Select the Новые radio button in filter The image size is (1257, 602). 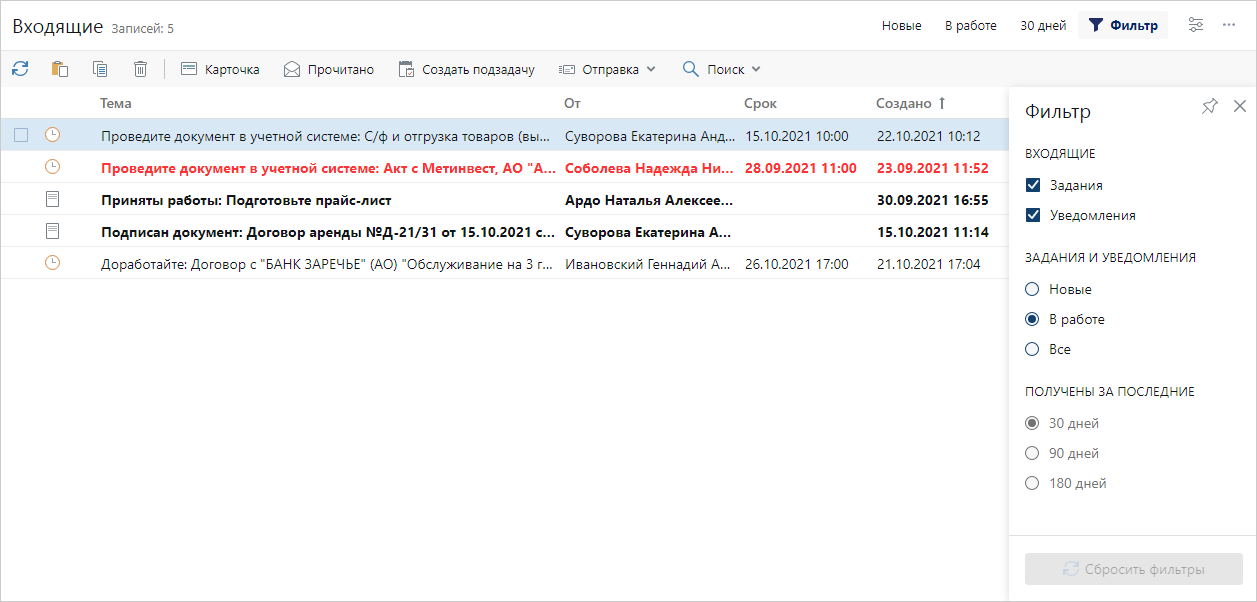[x=1033, y=289]
